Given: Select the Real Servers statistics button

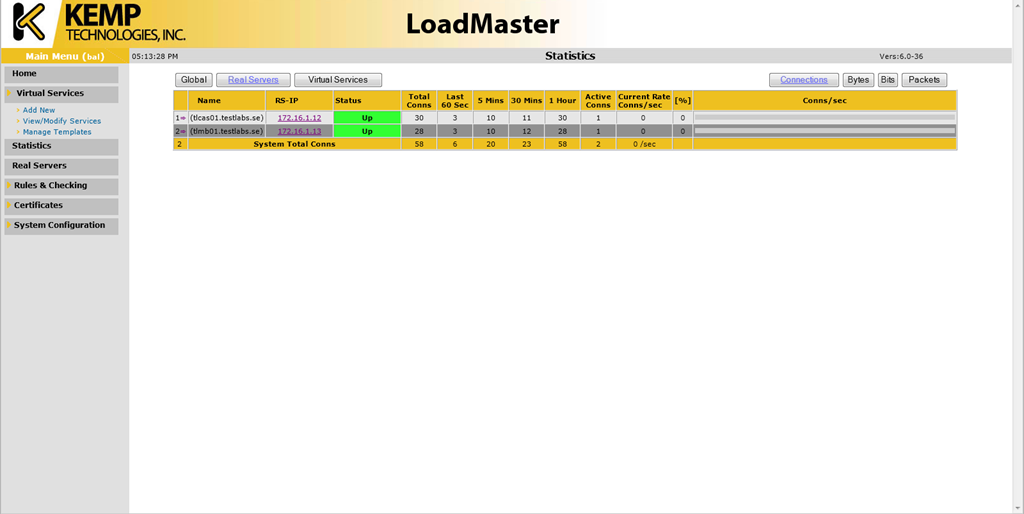Looking at the screenshot, I should pyautogui.click(x=253, y=80).
